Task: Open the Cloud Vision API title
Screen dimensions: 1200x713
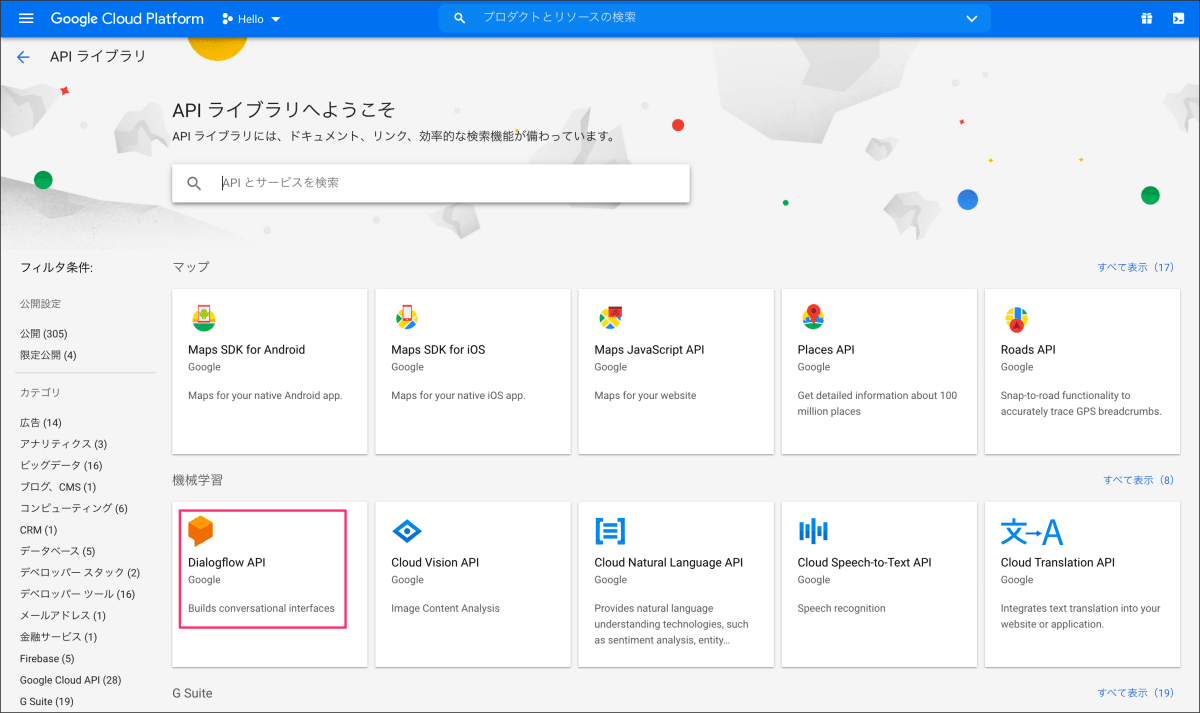Action: 435,563
